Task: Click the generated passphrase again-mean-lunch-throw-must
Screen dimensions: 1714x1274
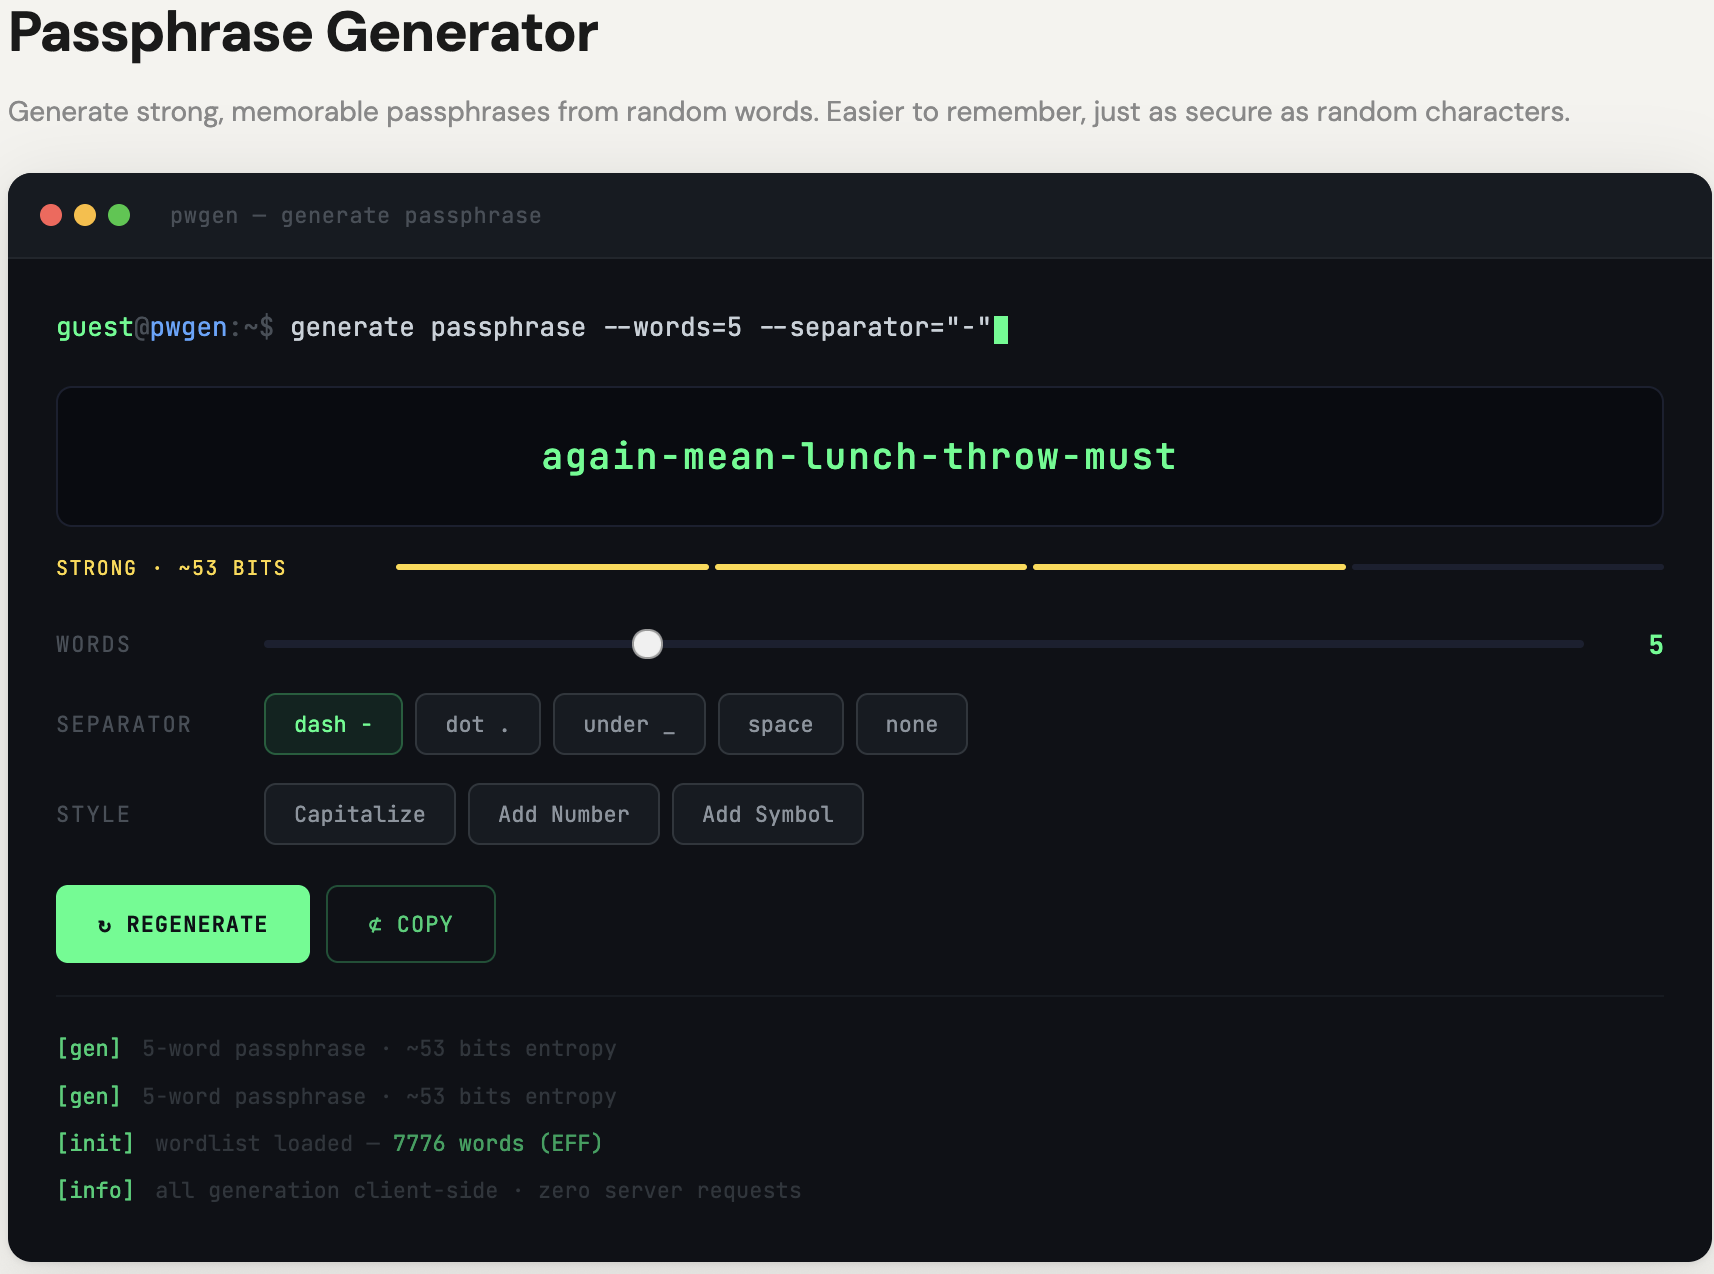Action: coord(859,457)
